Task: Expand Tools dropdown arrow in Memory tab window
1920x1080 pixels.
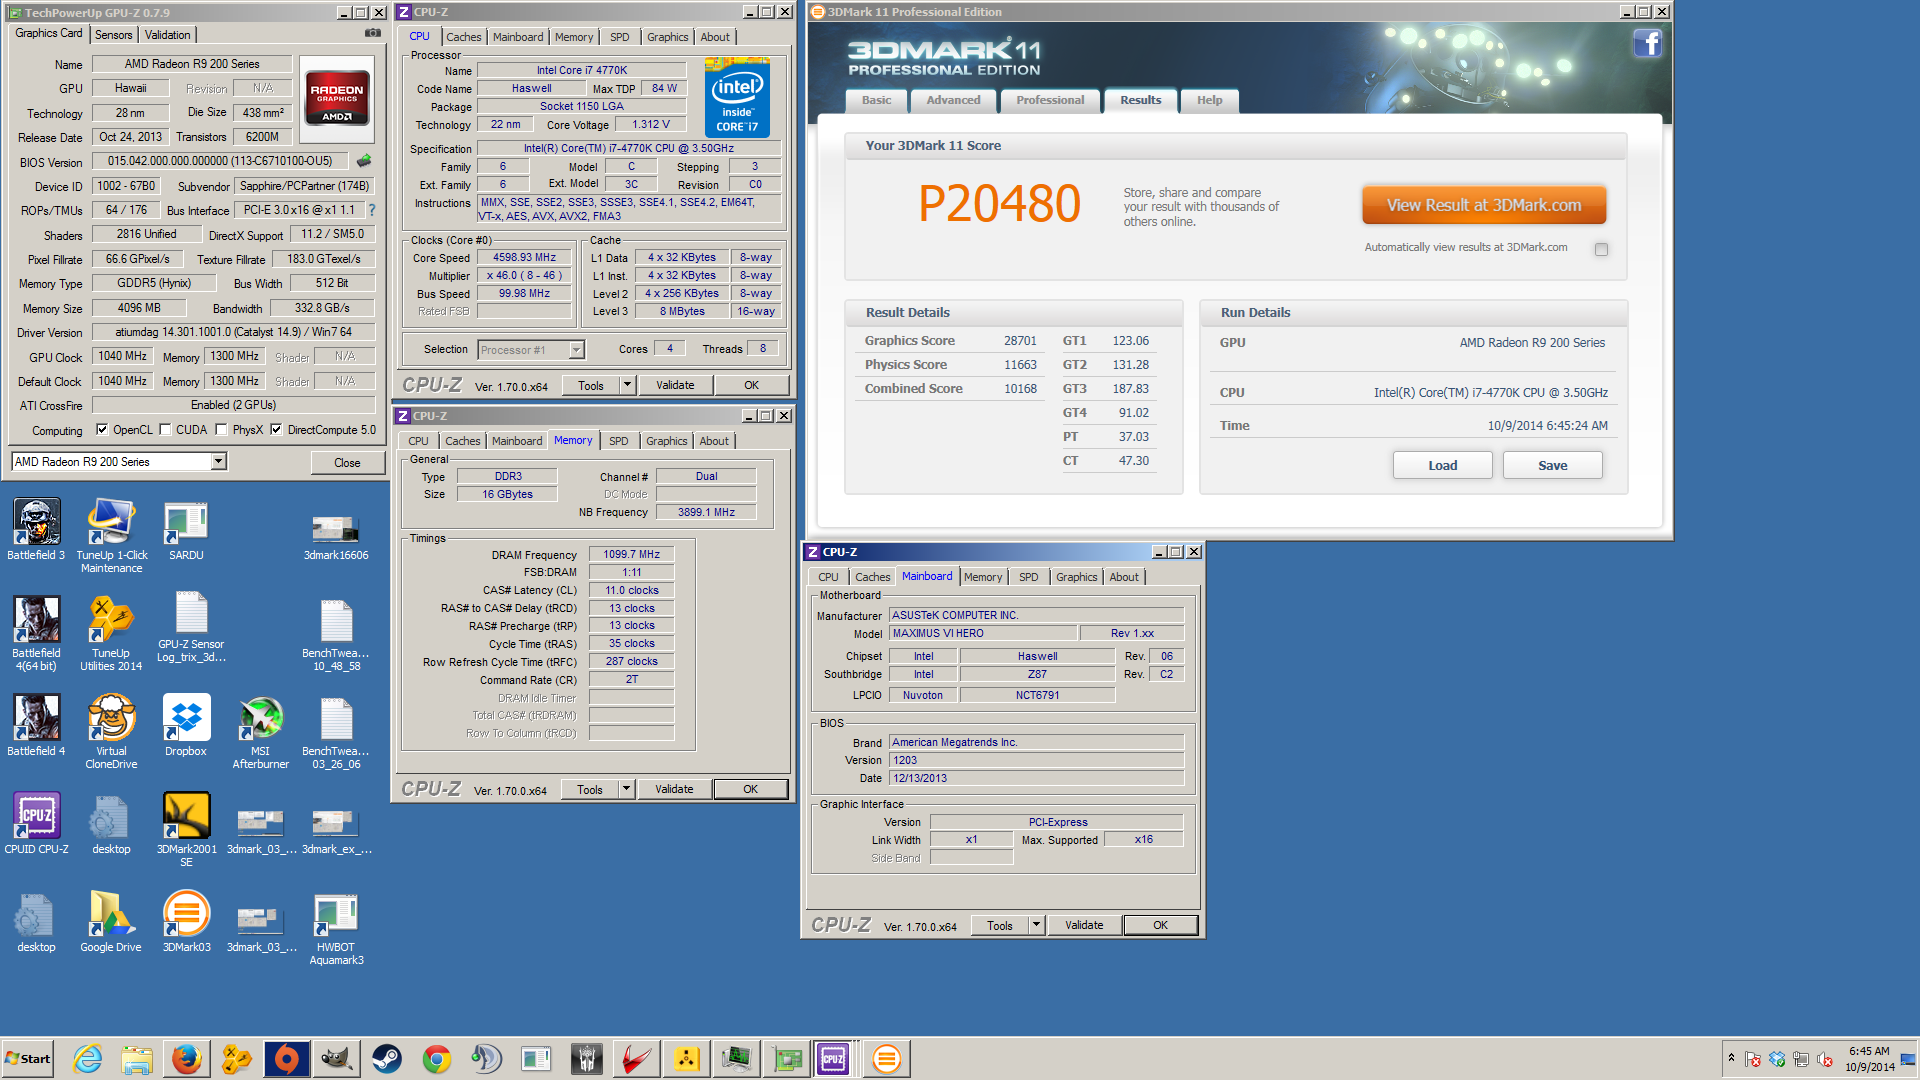Action: click(626, 789)
